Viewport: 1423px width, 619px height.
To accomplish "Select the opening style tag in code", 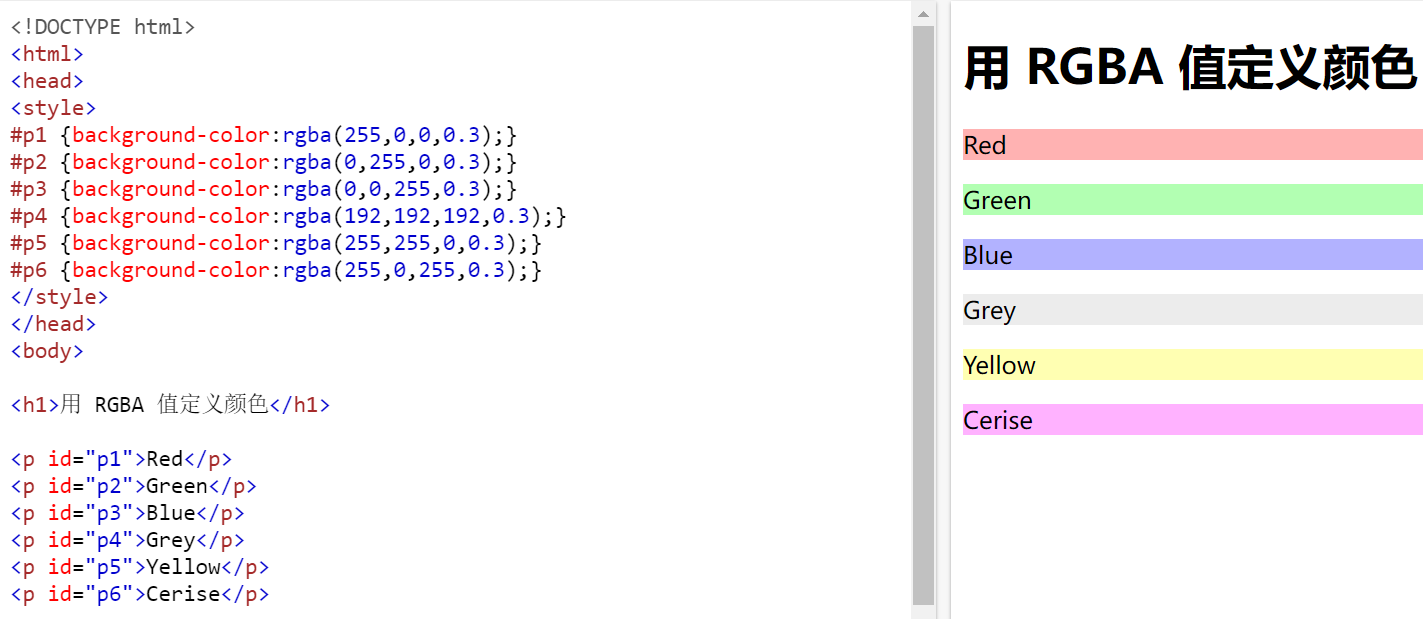I will tap(52, 107).
